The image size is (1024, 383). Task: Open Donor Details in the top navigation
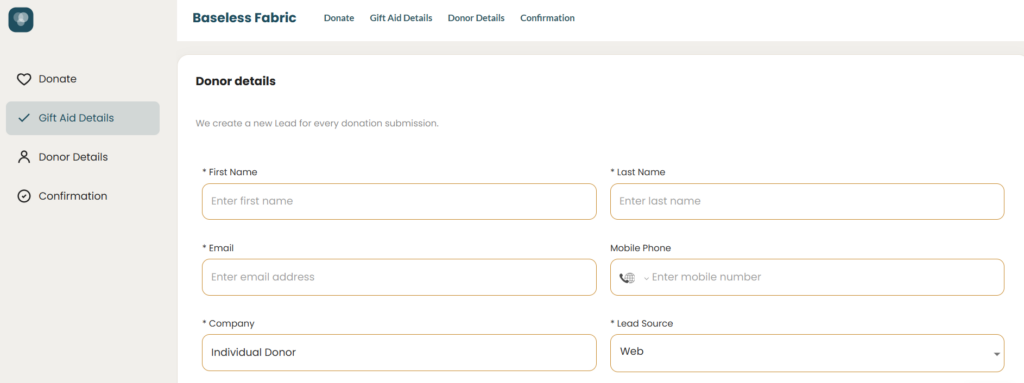click(x=476, y=18)
